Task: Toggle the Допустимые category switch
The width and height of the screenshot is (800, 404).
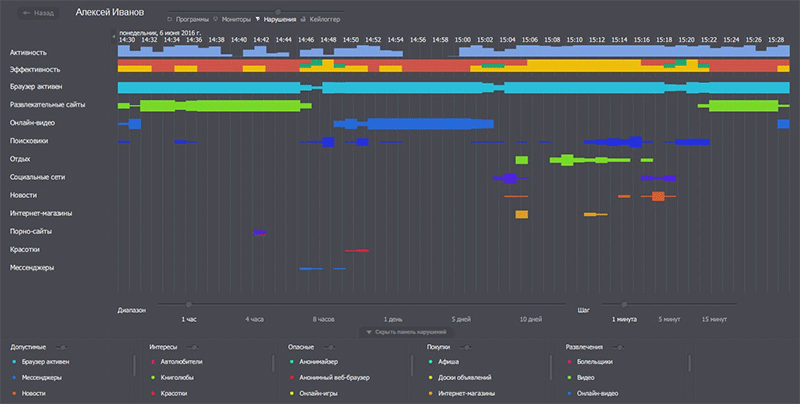Action: click(61, 347)
